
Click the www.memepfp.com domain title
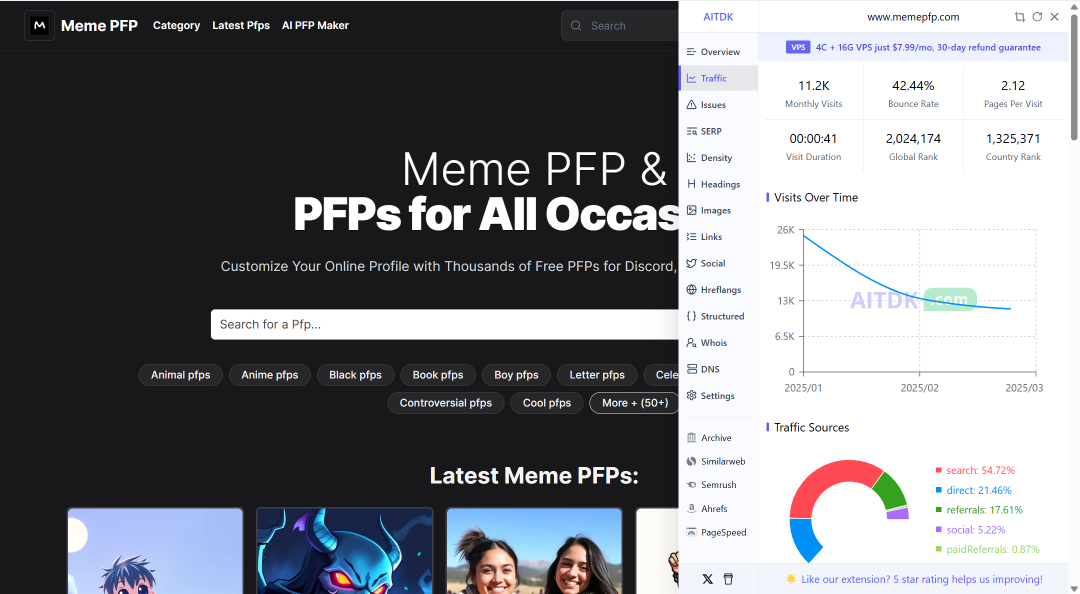(x=913, y=17)
